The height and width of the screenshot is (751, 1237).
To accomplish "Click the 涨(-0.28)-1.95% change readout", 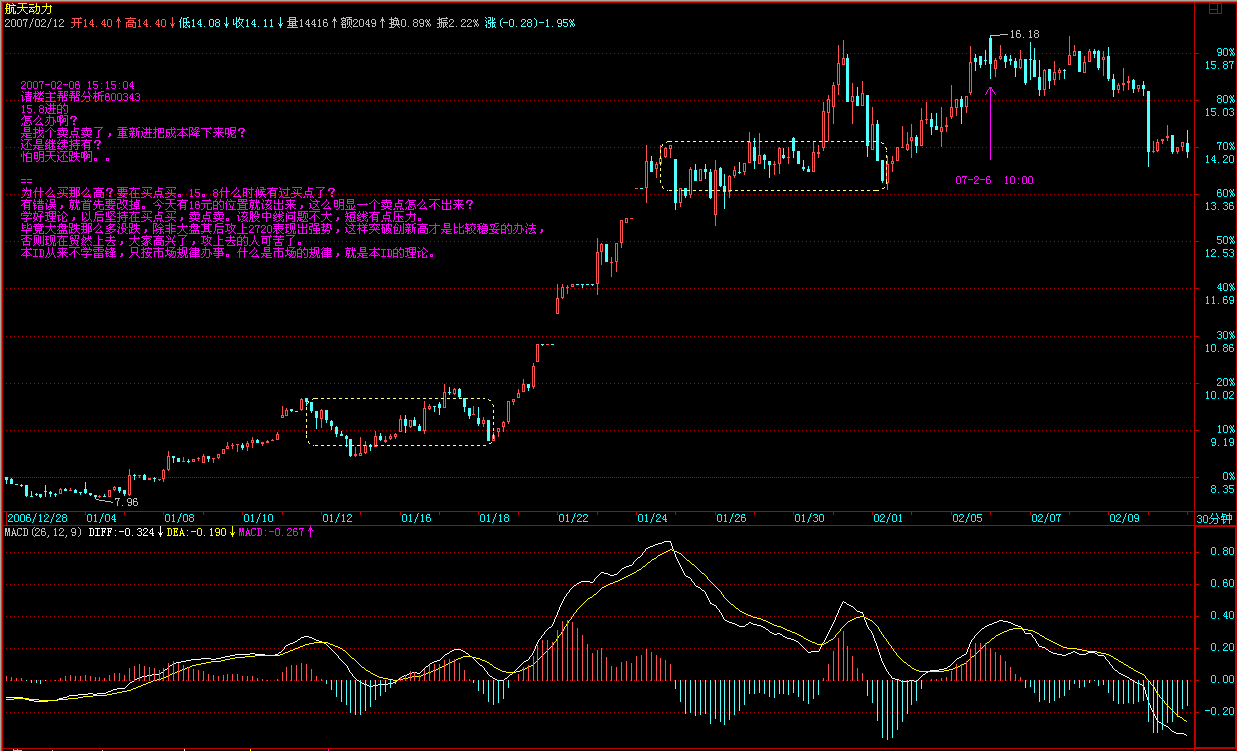I will [530, 22].
